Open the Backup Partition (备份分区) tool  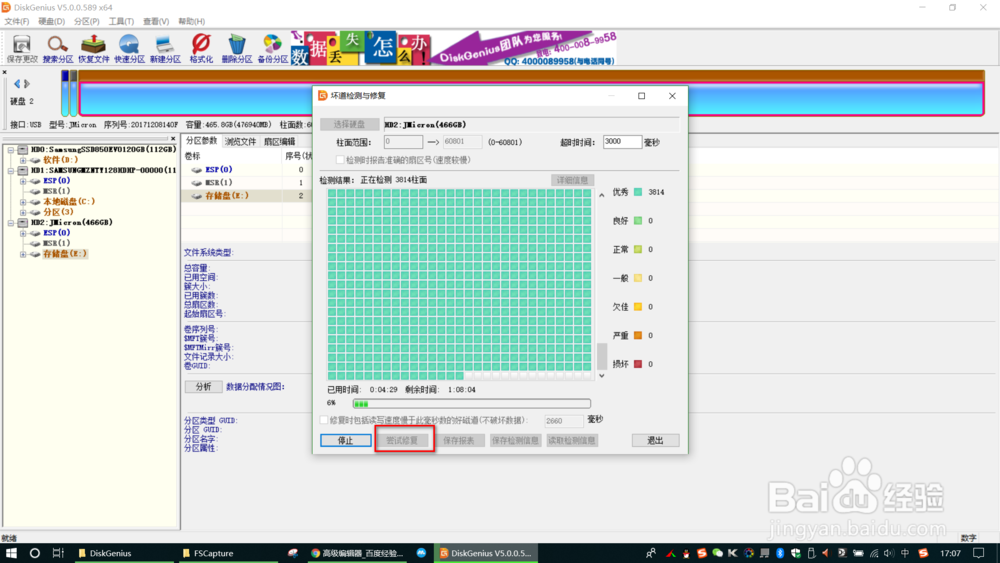[x=272, y=48]
